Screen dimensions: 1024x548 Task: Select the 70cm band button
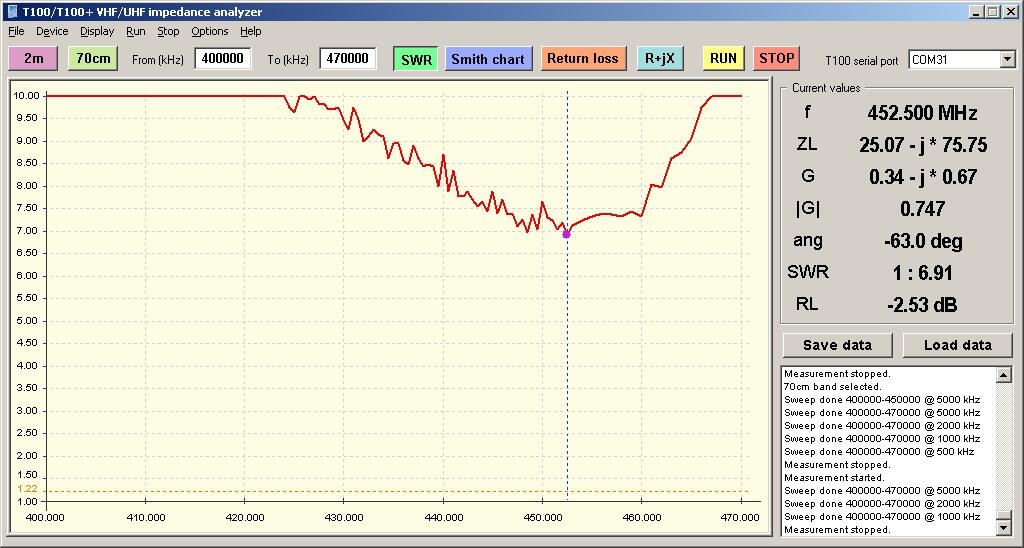click(93, 58)
